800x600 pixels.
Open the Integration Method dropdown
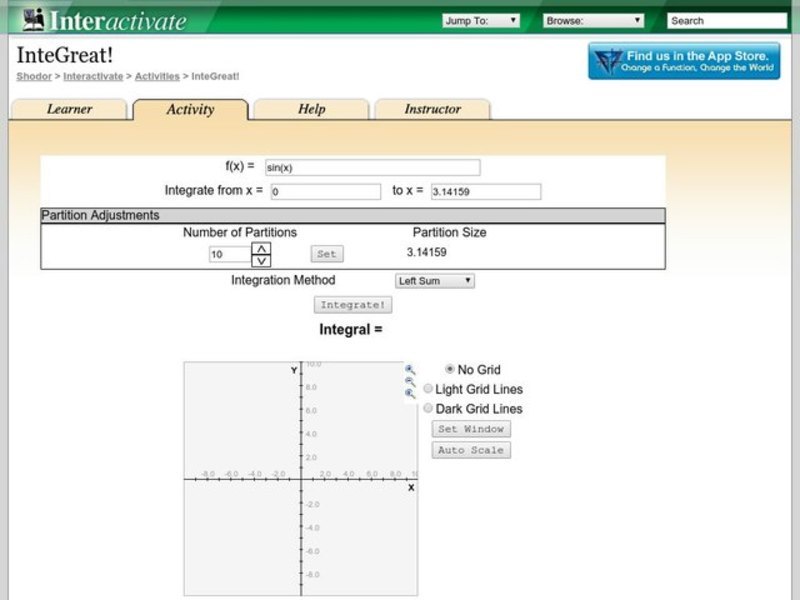434,281
